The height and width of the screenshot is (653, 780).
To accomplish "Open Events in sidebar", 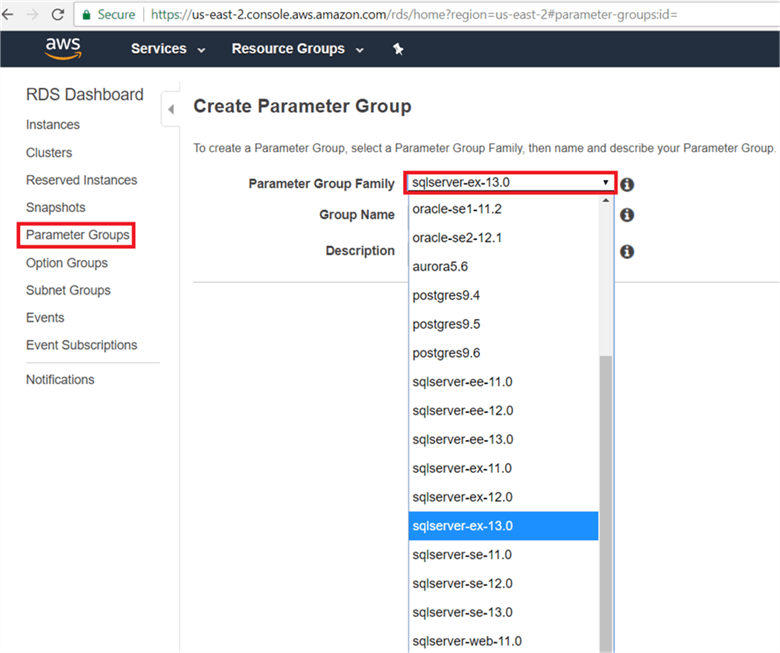I will (x=45, y=318).
